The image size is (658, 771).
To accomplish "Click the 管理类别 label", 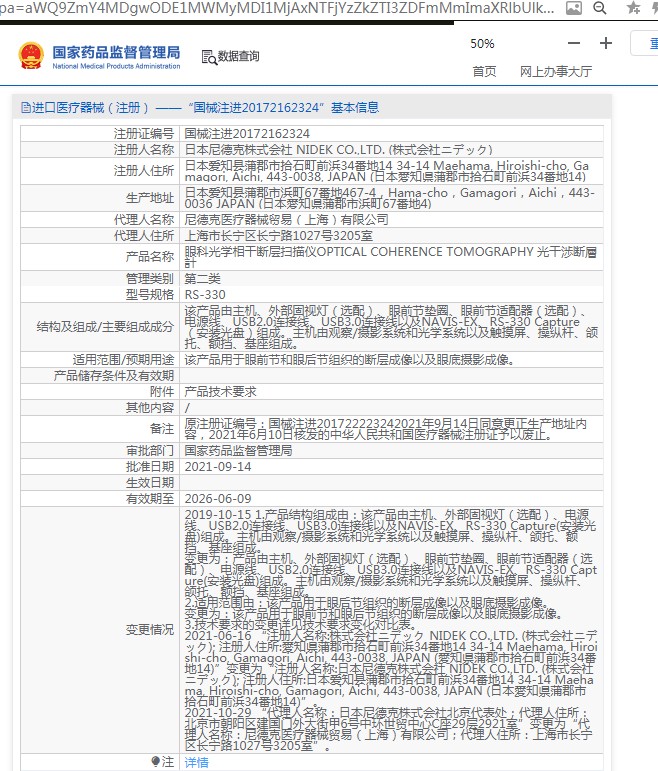I will click(x=150, y=279).
